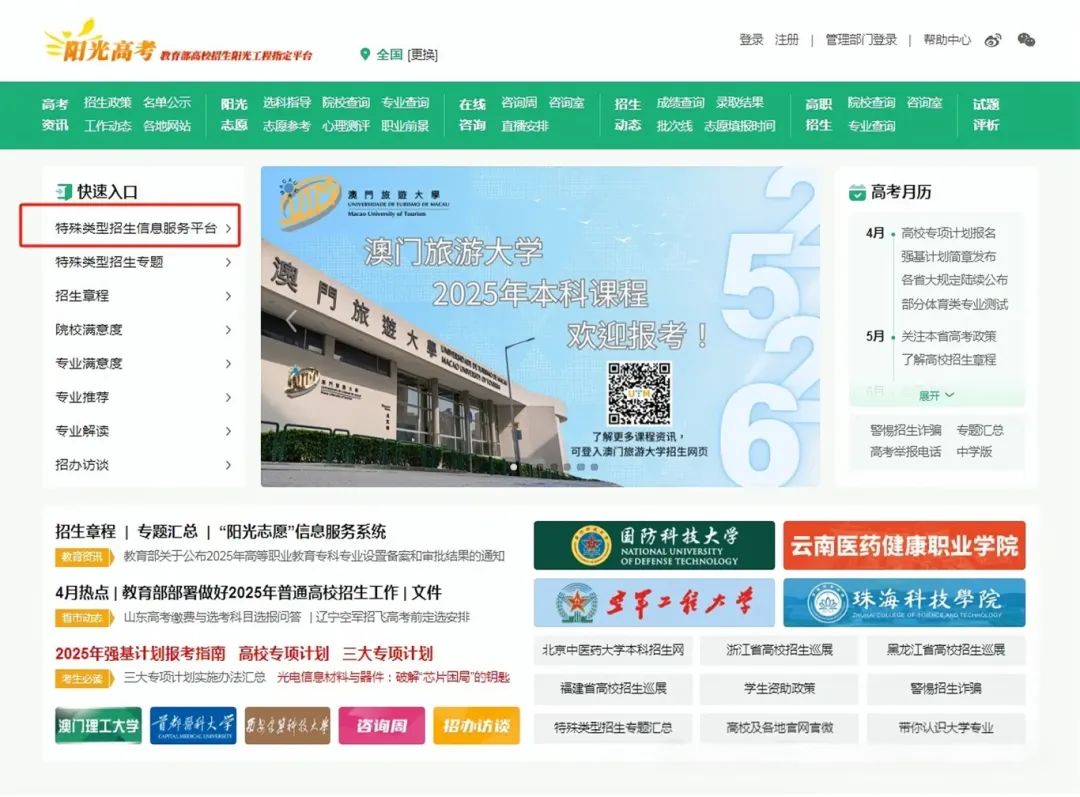Open 中学版 link

(974, 452)
